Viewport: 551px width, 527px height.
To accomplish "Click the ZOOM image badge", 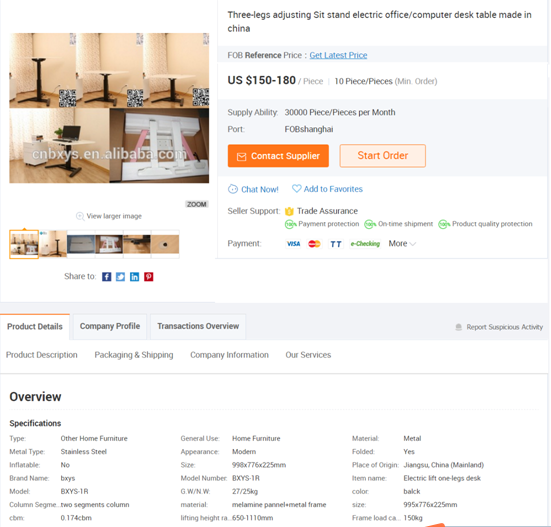I will [x=196, y=204].
